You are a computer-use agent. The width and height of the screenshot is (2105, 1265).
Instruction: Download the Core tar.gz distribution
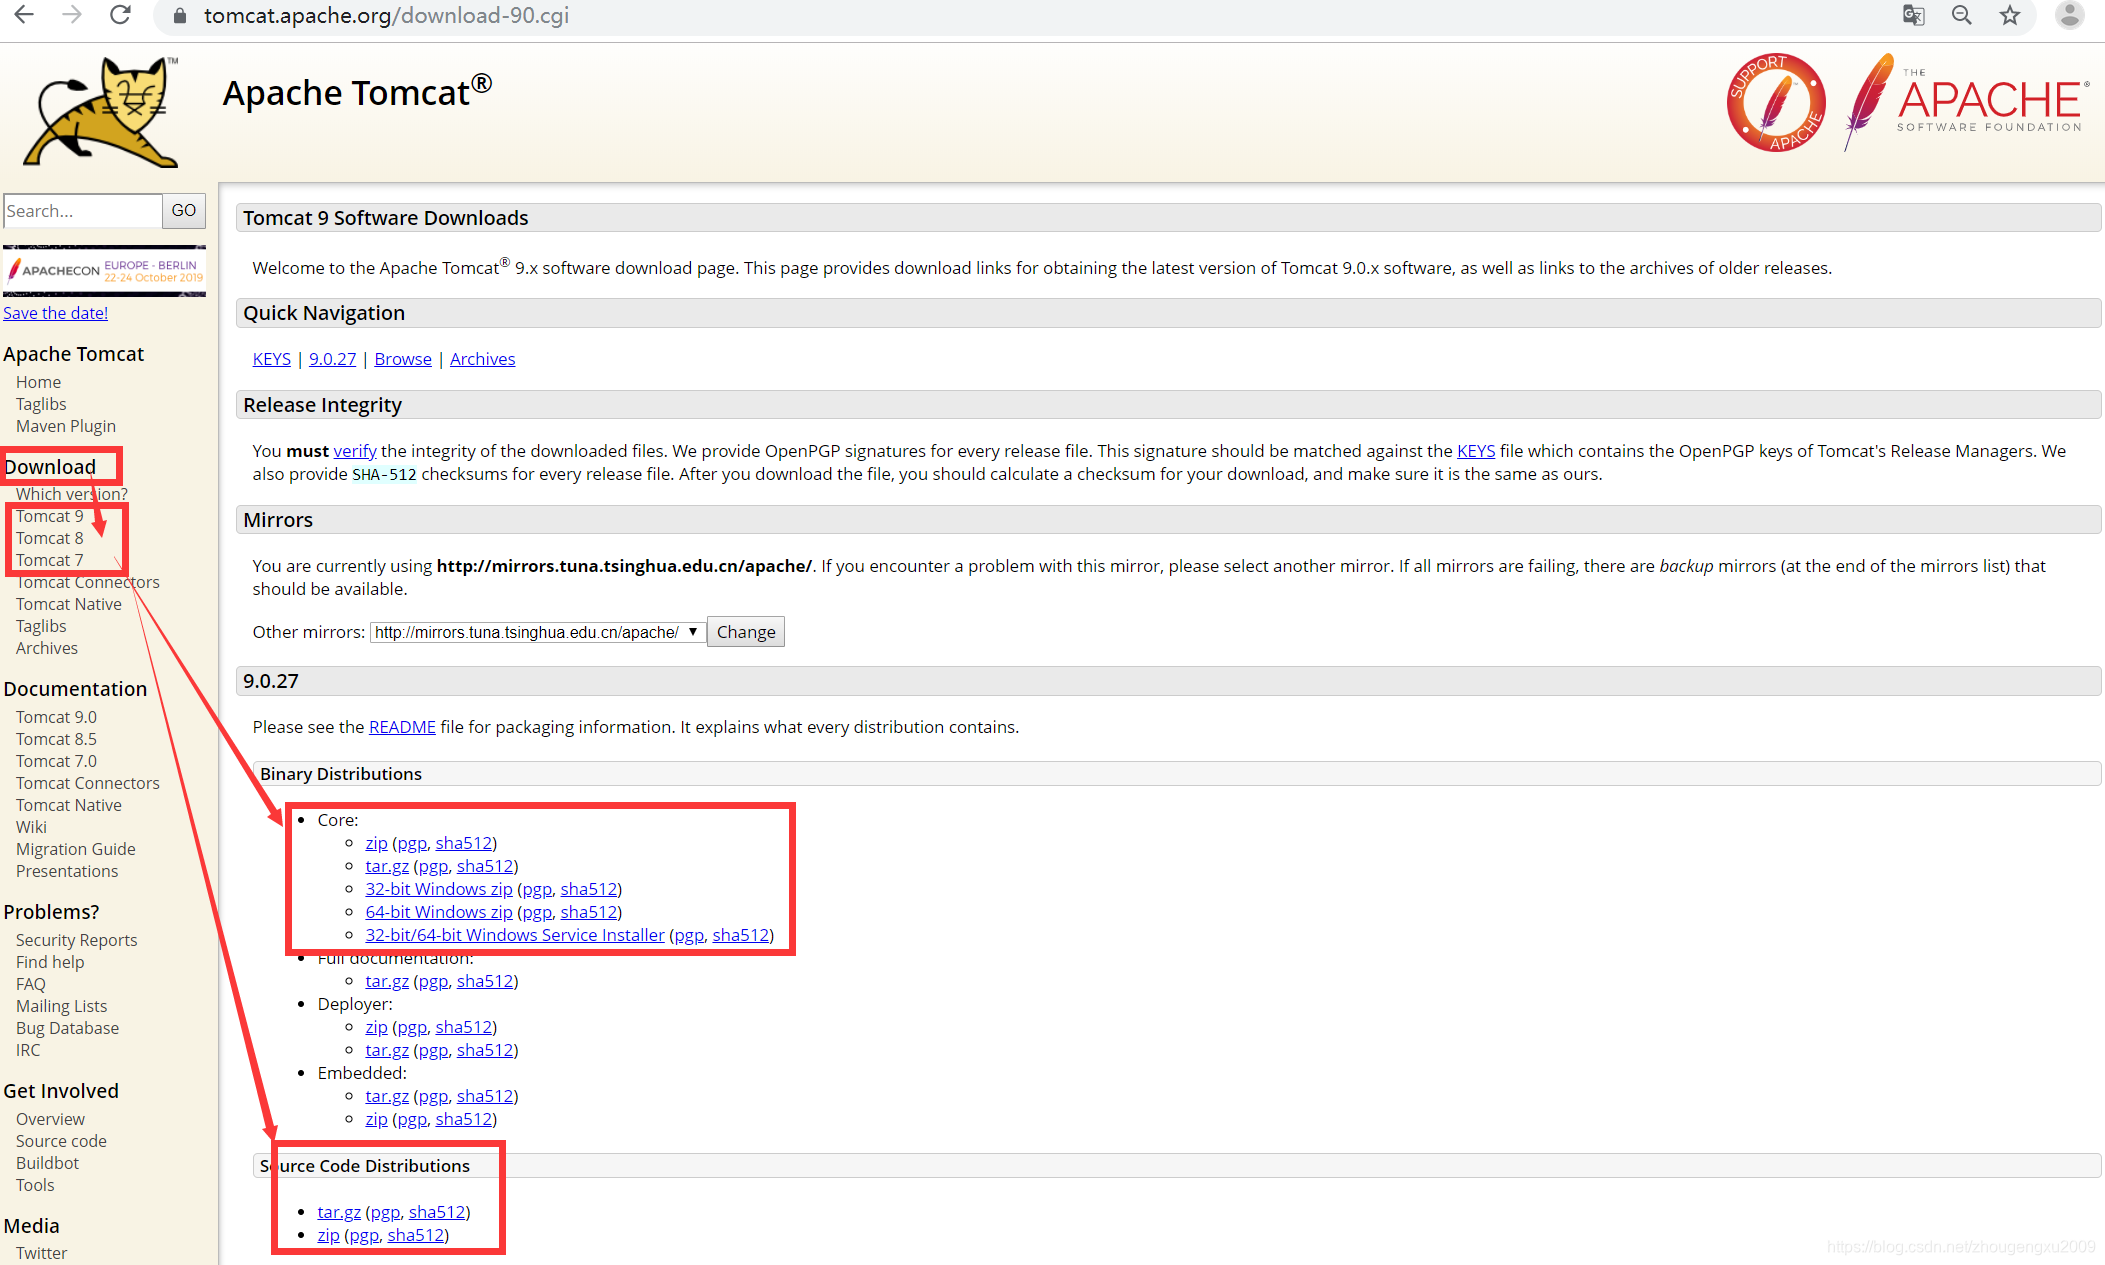click(387, 866)
